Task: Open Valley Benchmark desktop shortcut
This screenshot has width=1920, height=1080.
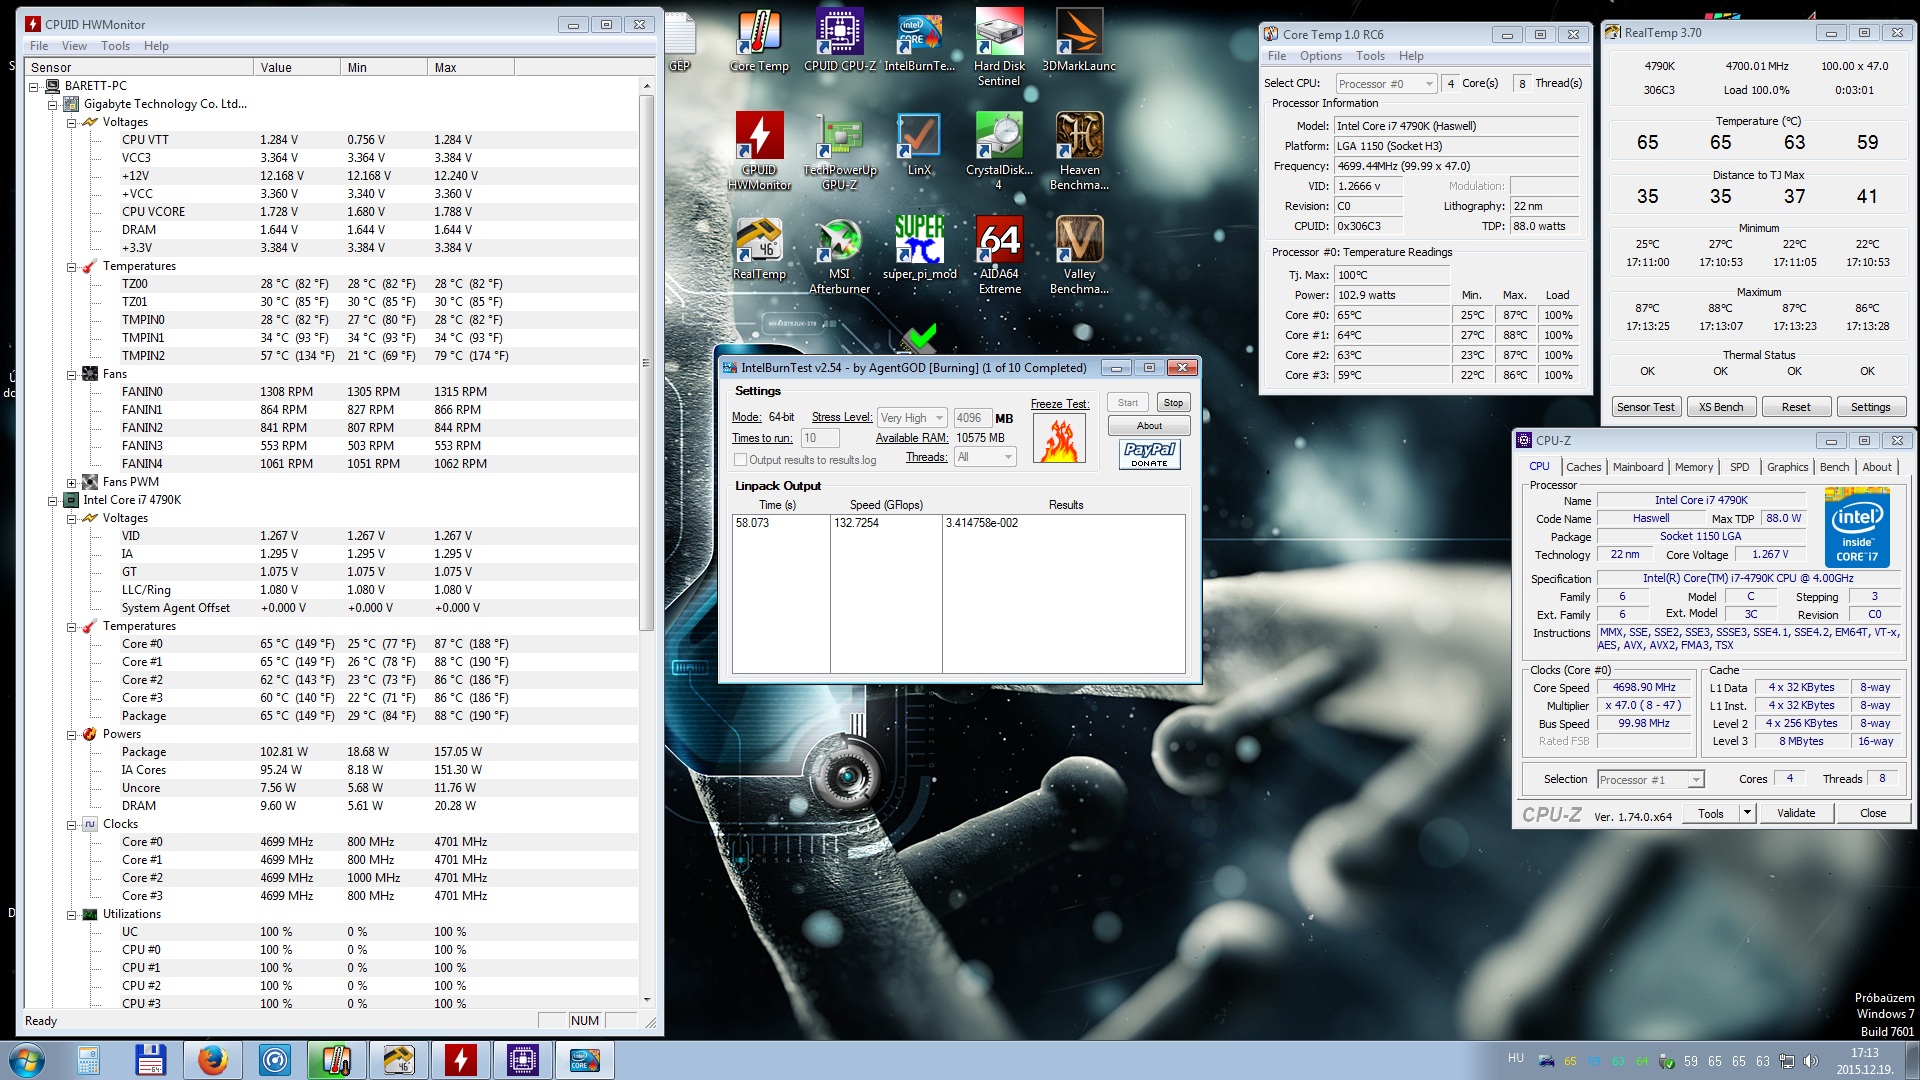Action: (x=1079, y=255)
